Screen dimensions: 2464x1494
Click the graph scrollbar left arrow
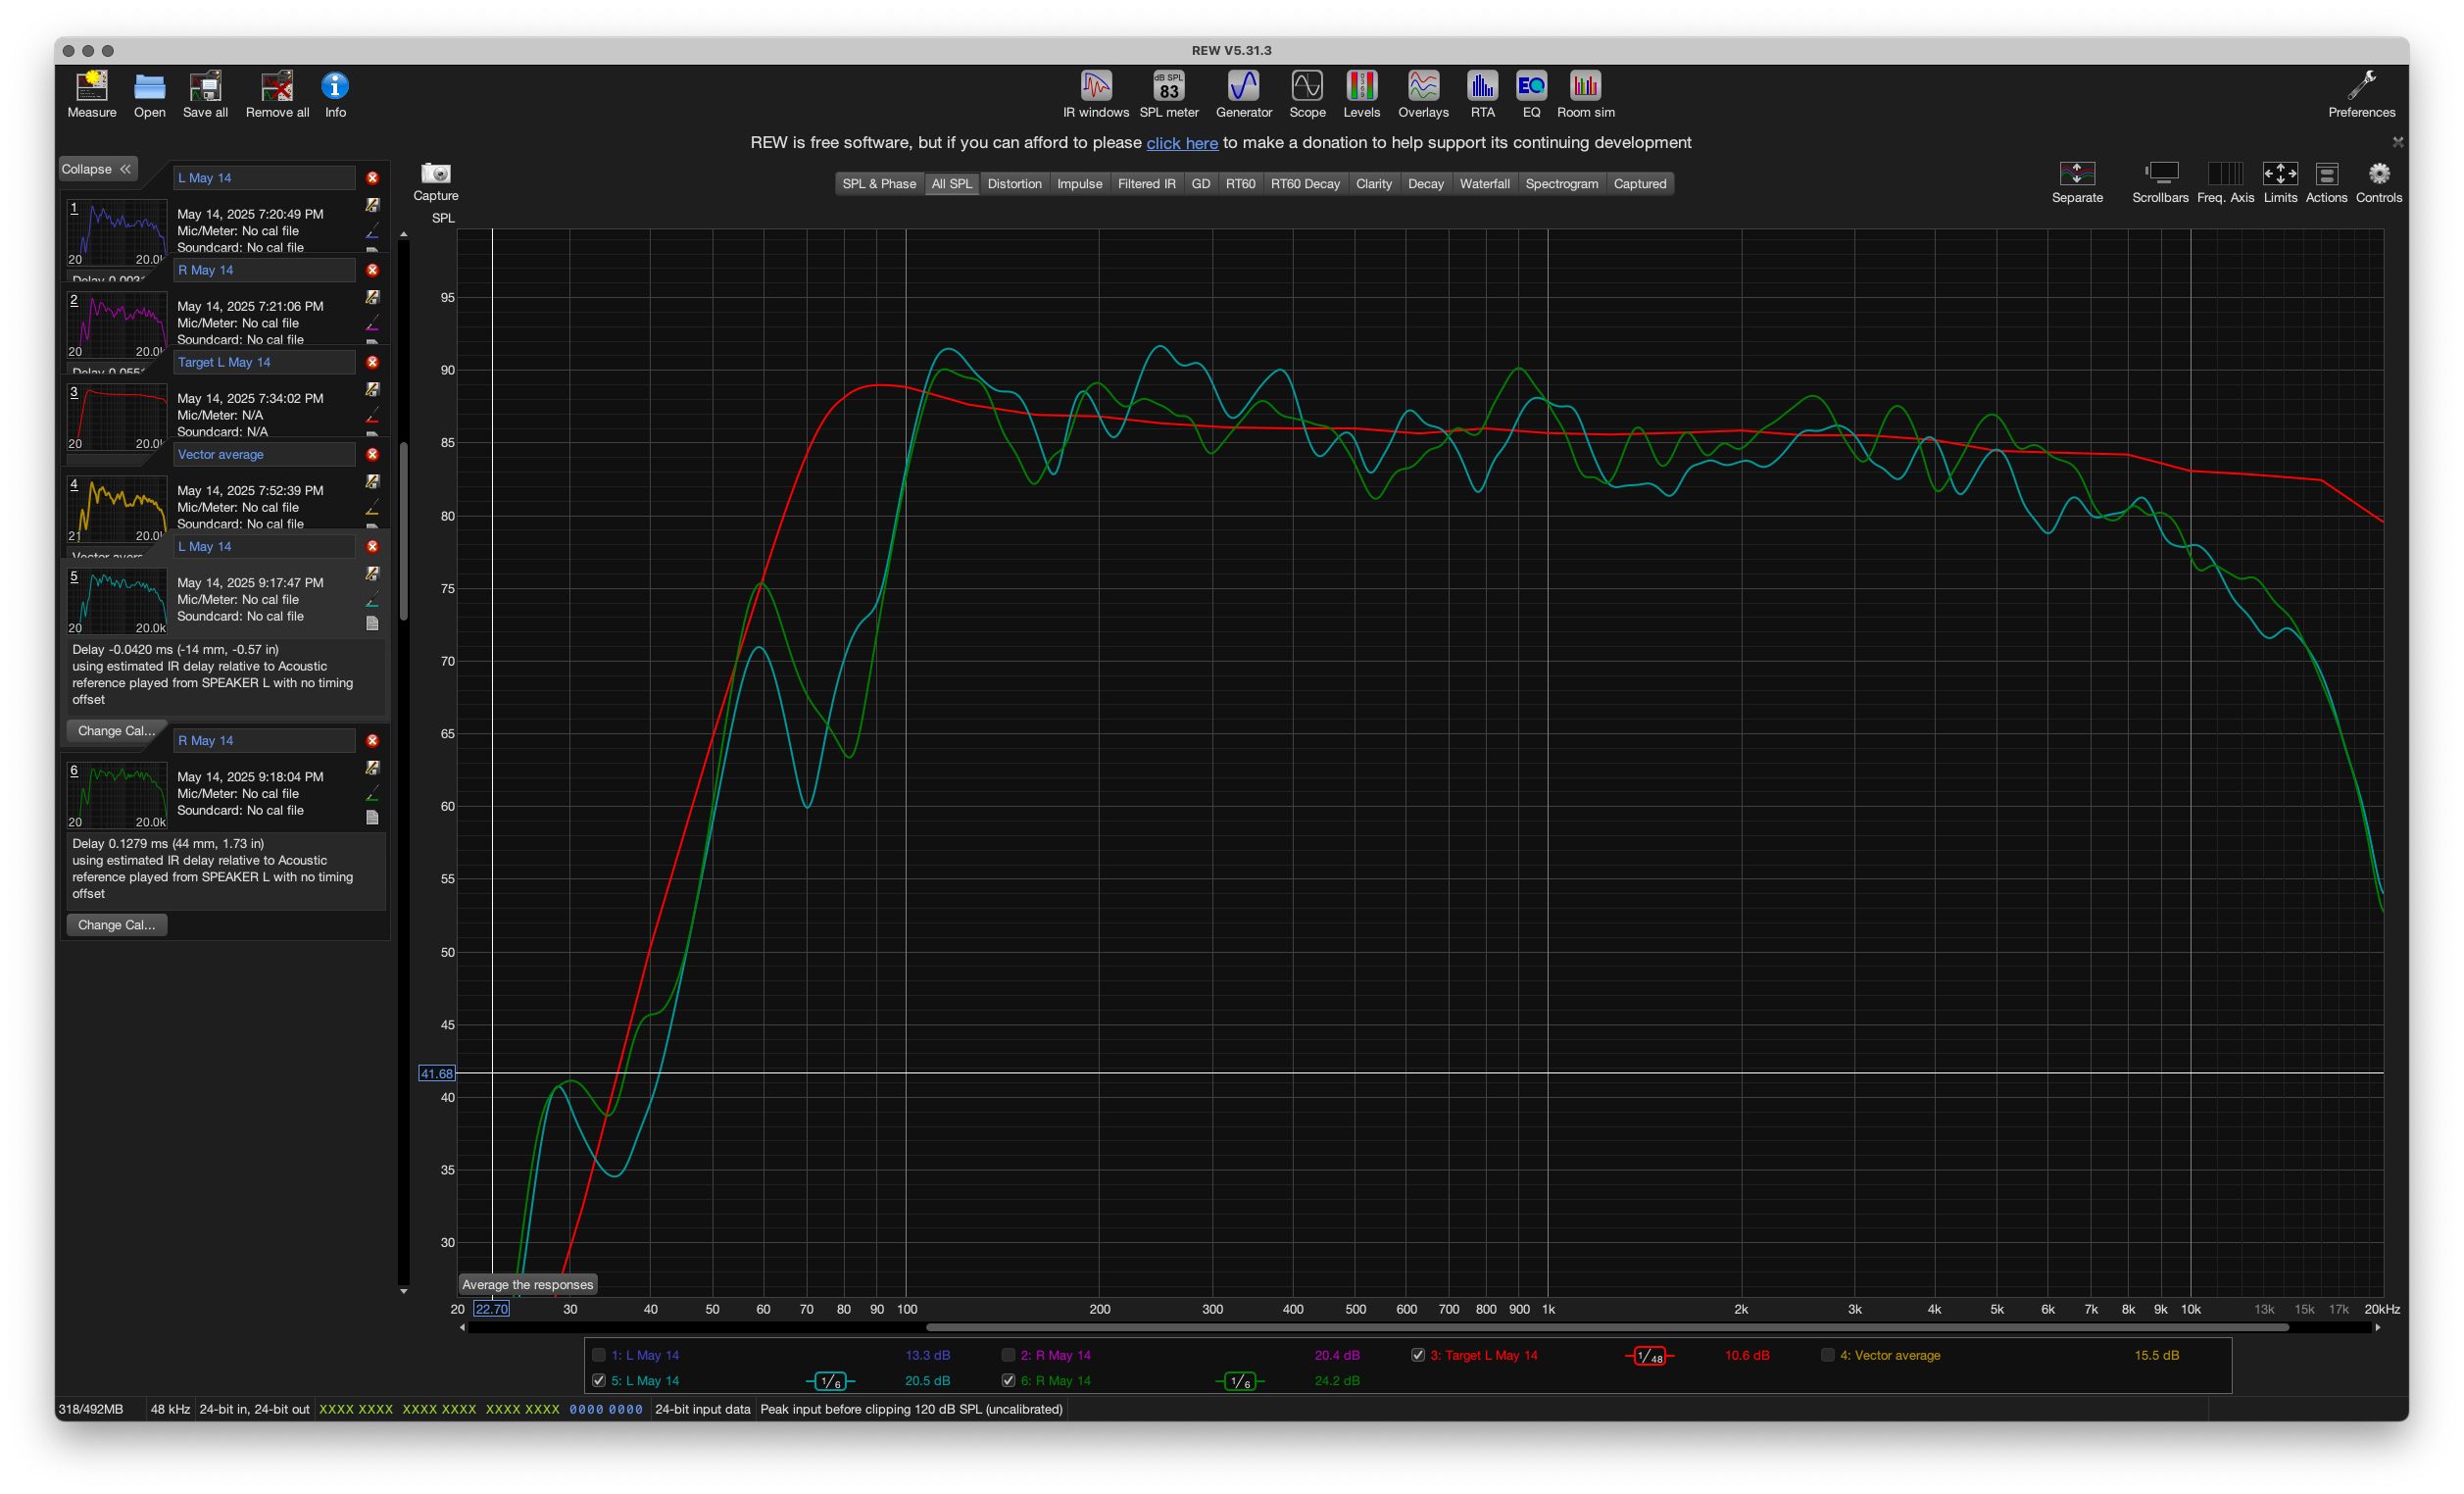coord(462,1327)
